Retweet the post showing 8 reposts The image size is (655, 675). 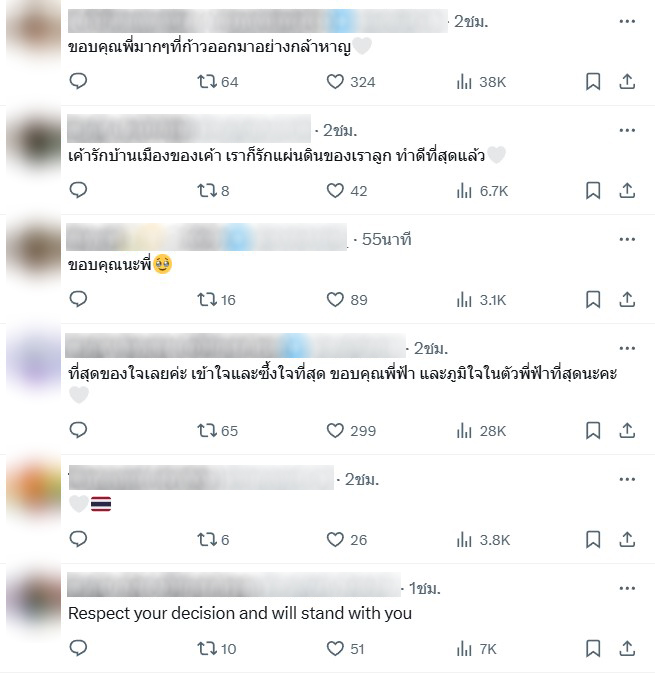click(x=213, y=190)
